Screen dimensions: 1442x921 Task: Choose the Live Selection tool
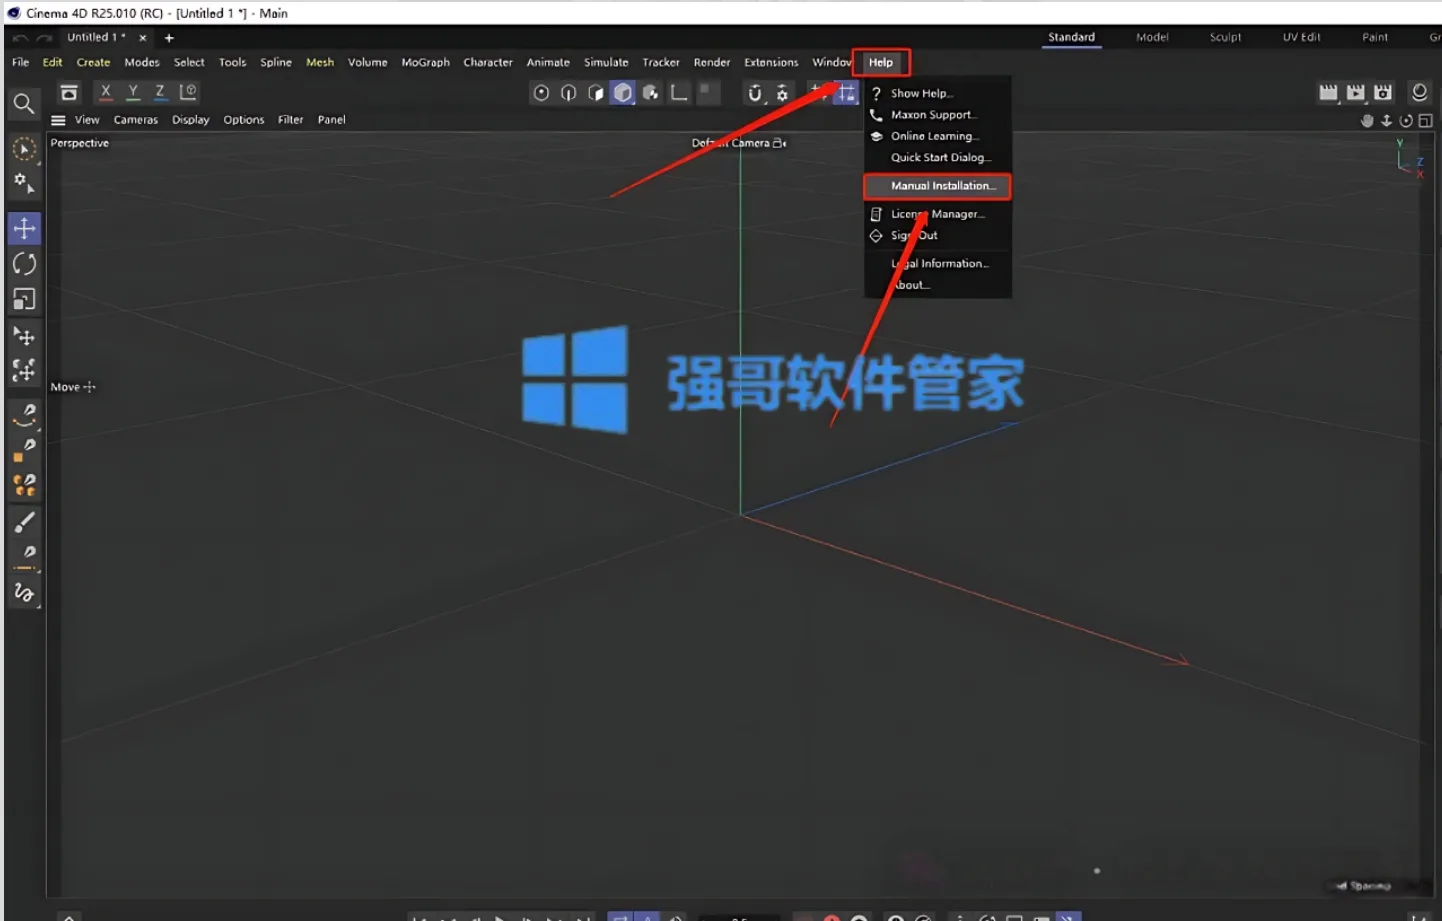coord(24,150)
